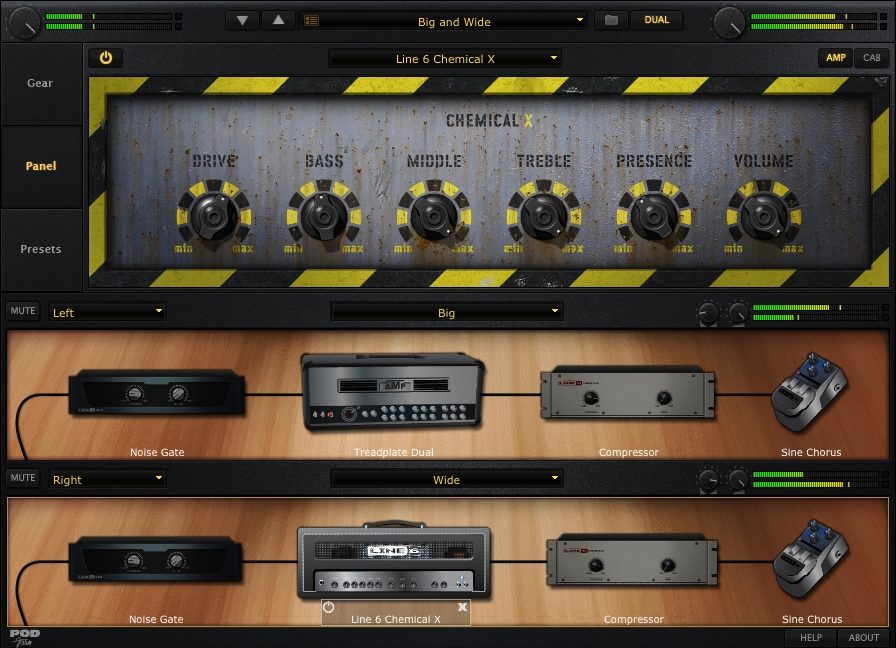Toggle the yellow amp power icon
Screen dimensions: 896x648
[106, 58]
